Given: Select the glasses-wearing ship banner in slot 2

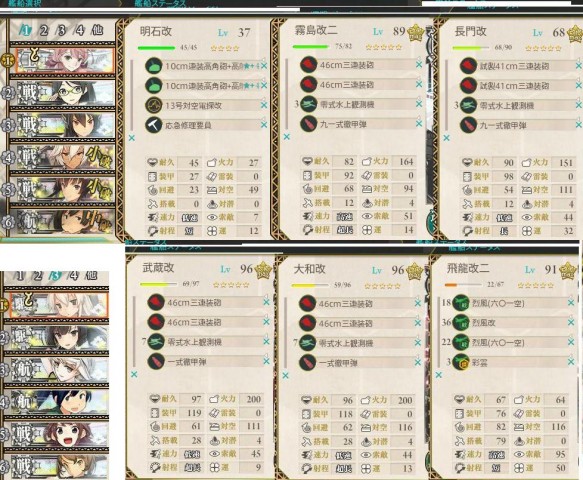Looking at the screenshot, I should [63, 93].
